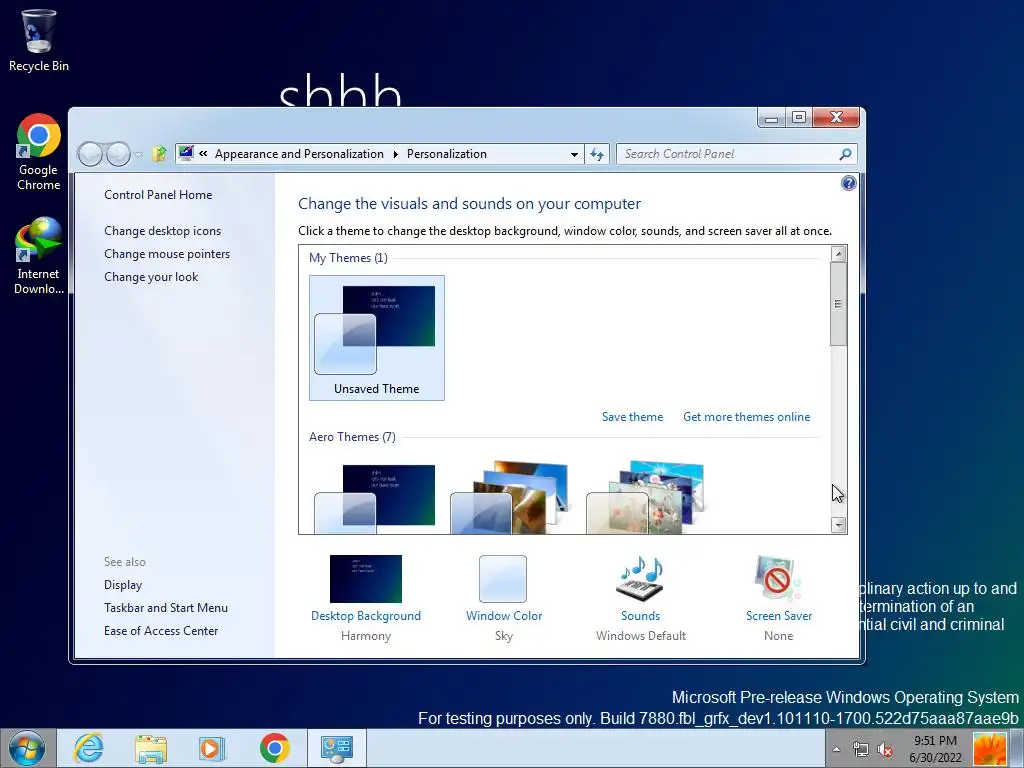Image resolution: width=1024 pixels, height=768 pixels.
Task: Click the network icon in system tray
Action: [x=861, y=750]
